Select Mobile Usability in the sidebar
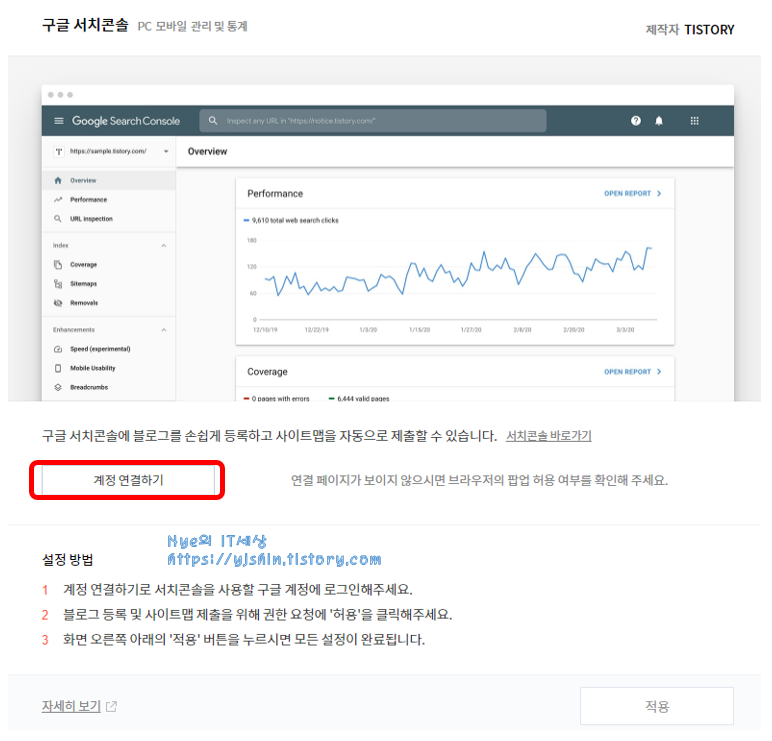The height and width of the screenshot is (741, 772). 108,368
